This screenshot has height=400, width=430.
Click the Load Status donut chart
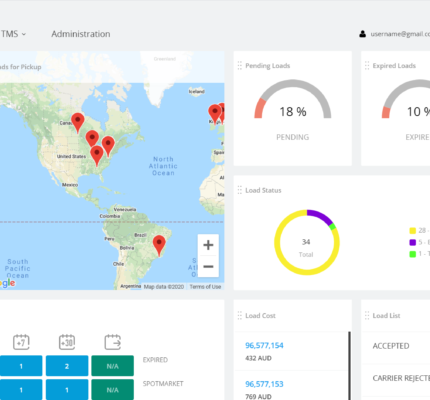tap(307, 242)
